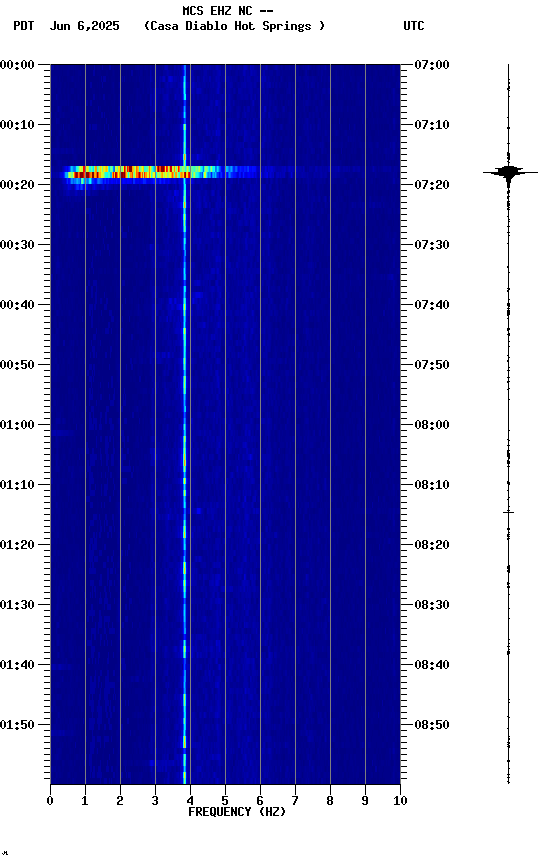Click the 07:50 UTC time label
Screen dimensions: 552x864
click(432, 365)
